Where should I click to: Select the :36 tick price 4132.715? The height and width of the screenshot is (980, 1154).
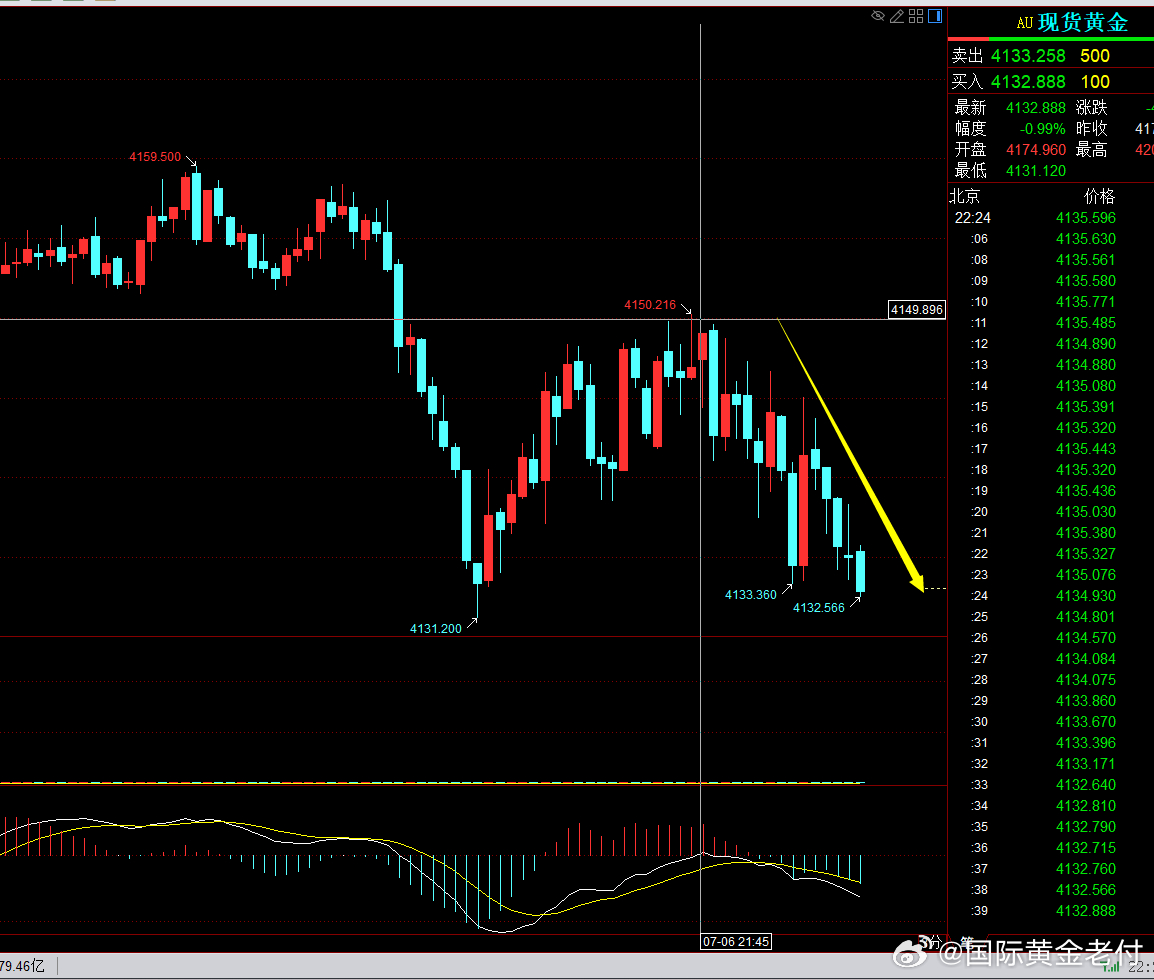[x=1086, y=848]
